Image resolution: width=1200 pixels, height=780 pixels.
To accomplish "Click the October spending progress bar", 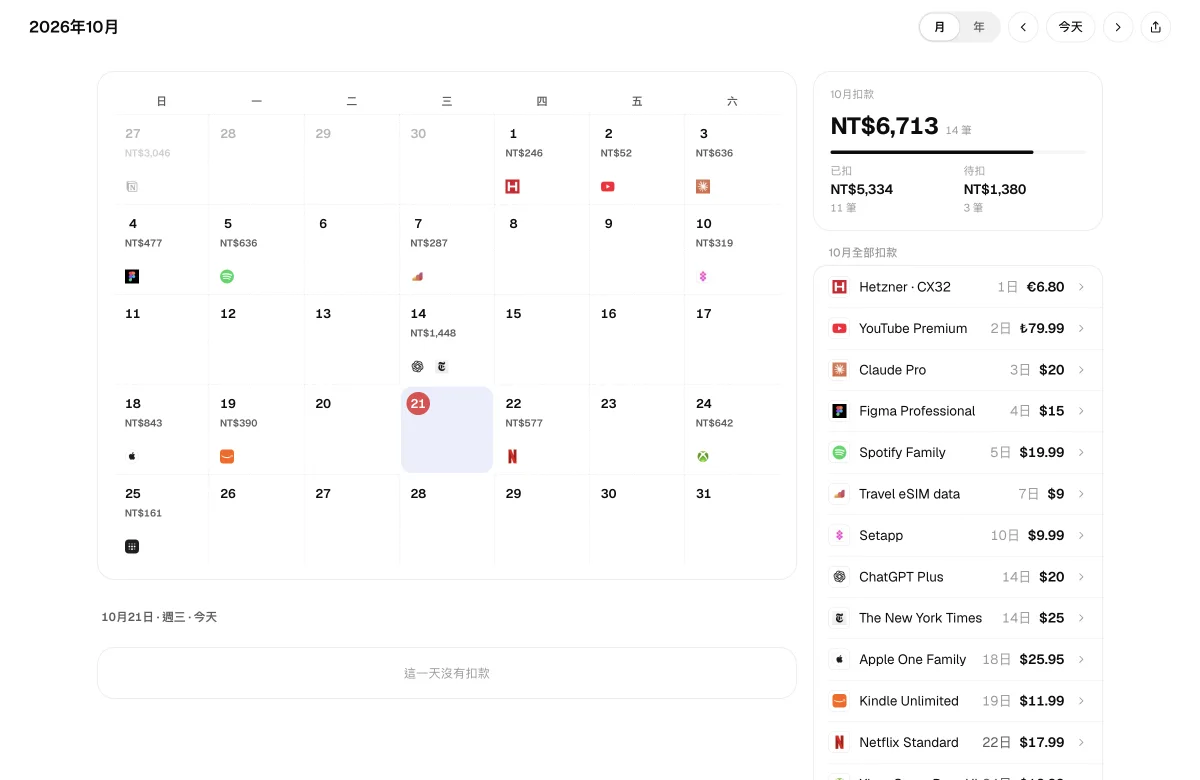I will coord(958,152).
